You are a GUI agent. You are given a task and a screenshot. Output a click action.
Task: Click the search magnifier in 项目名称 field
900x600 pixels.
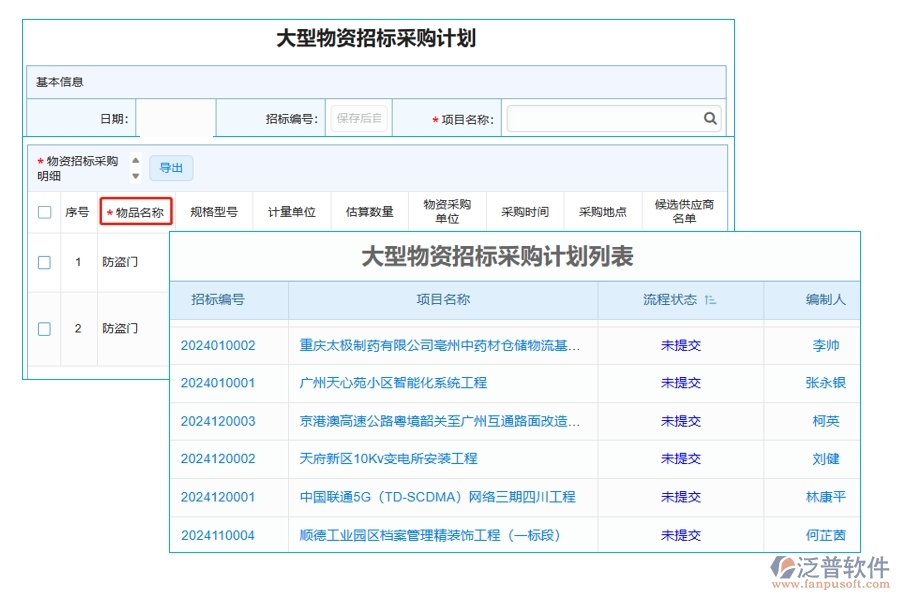pyautogui.click(x=710, y=117)
